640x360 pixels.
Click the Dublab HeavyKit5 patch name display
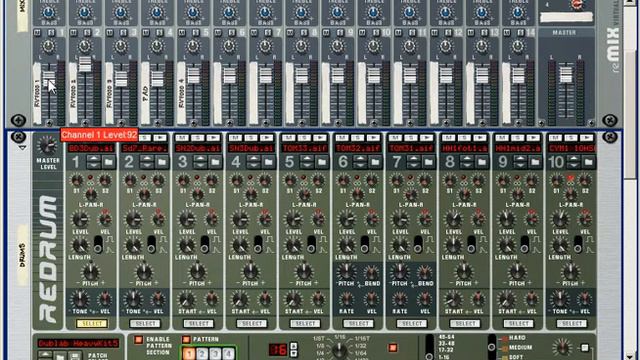click(78, 343)
